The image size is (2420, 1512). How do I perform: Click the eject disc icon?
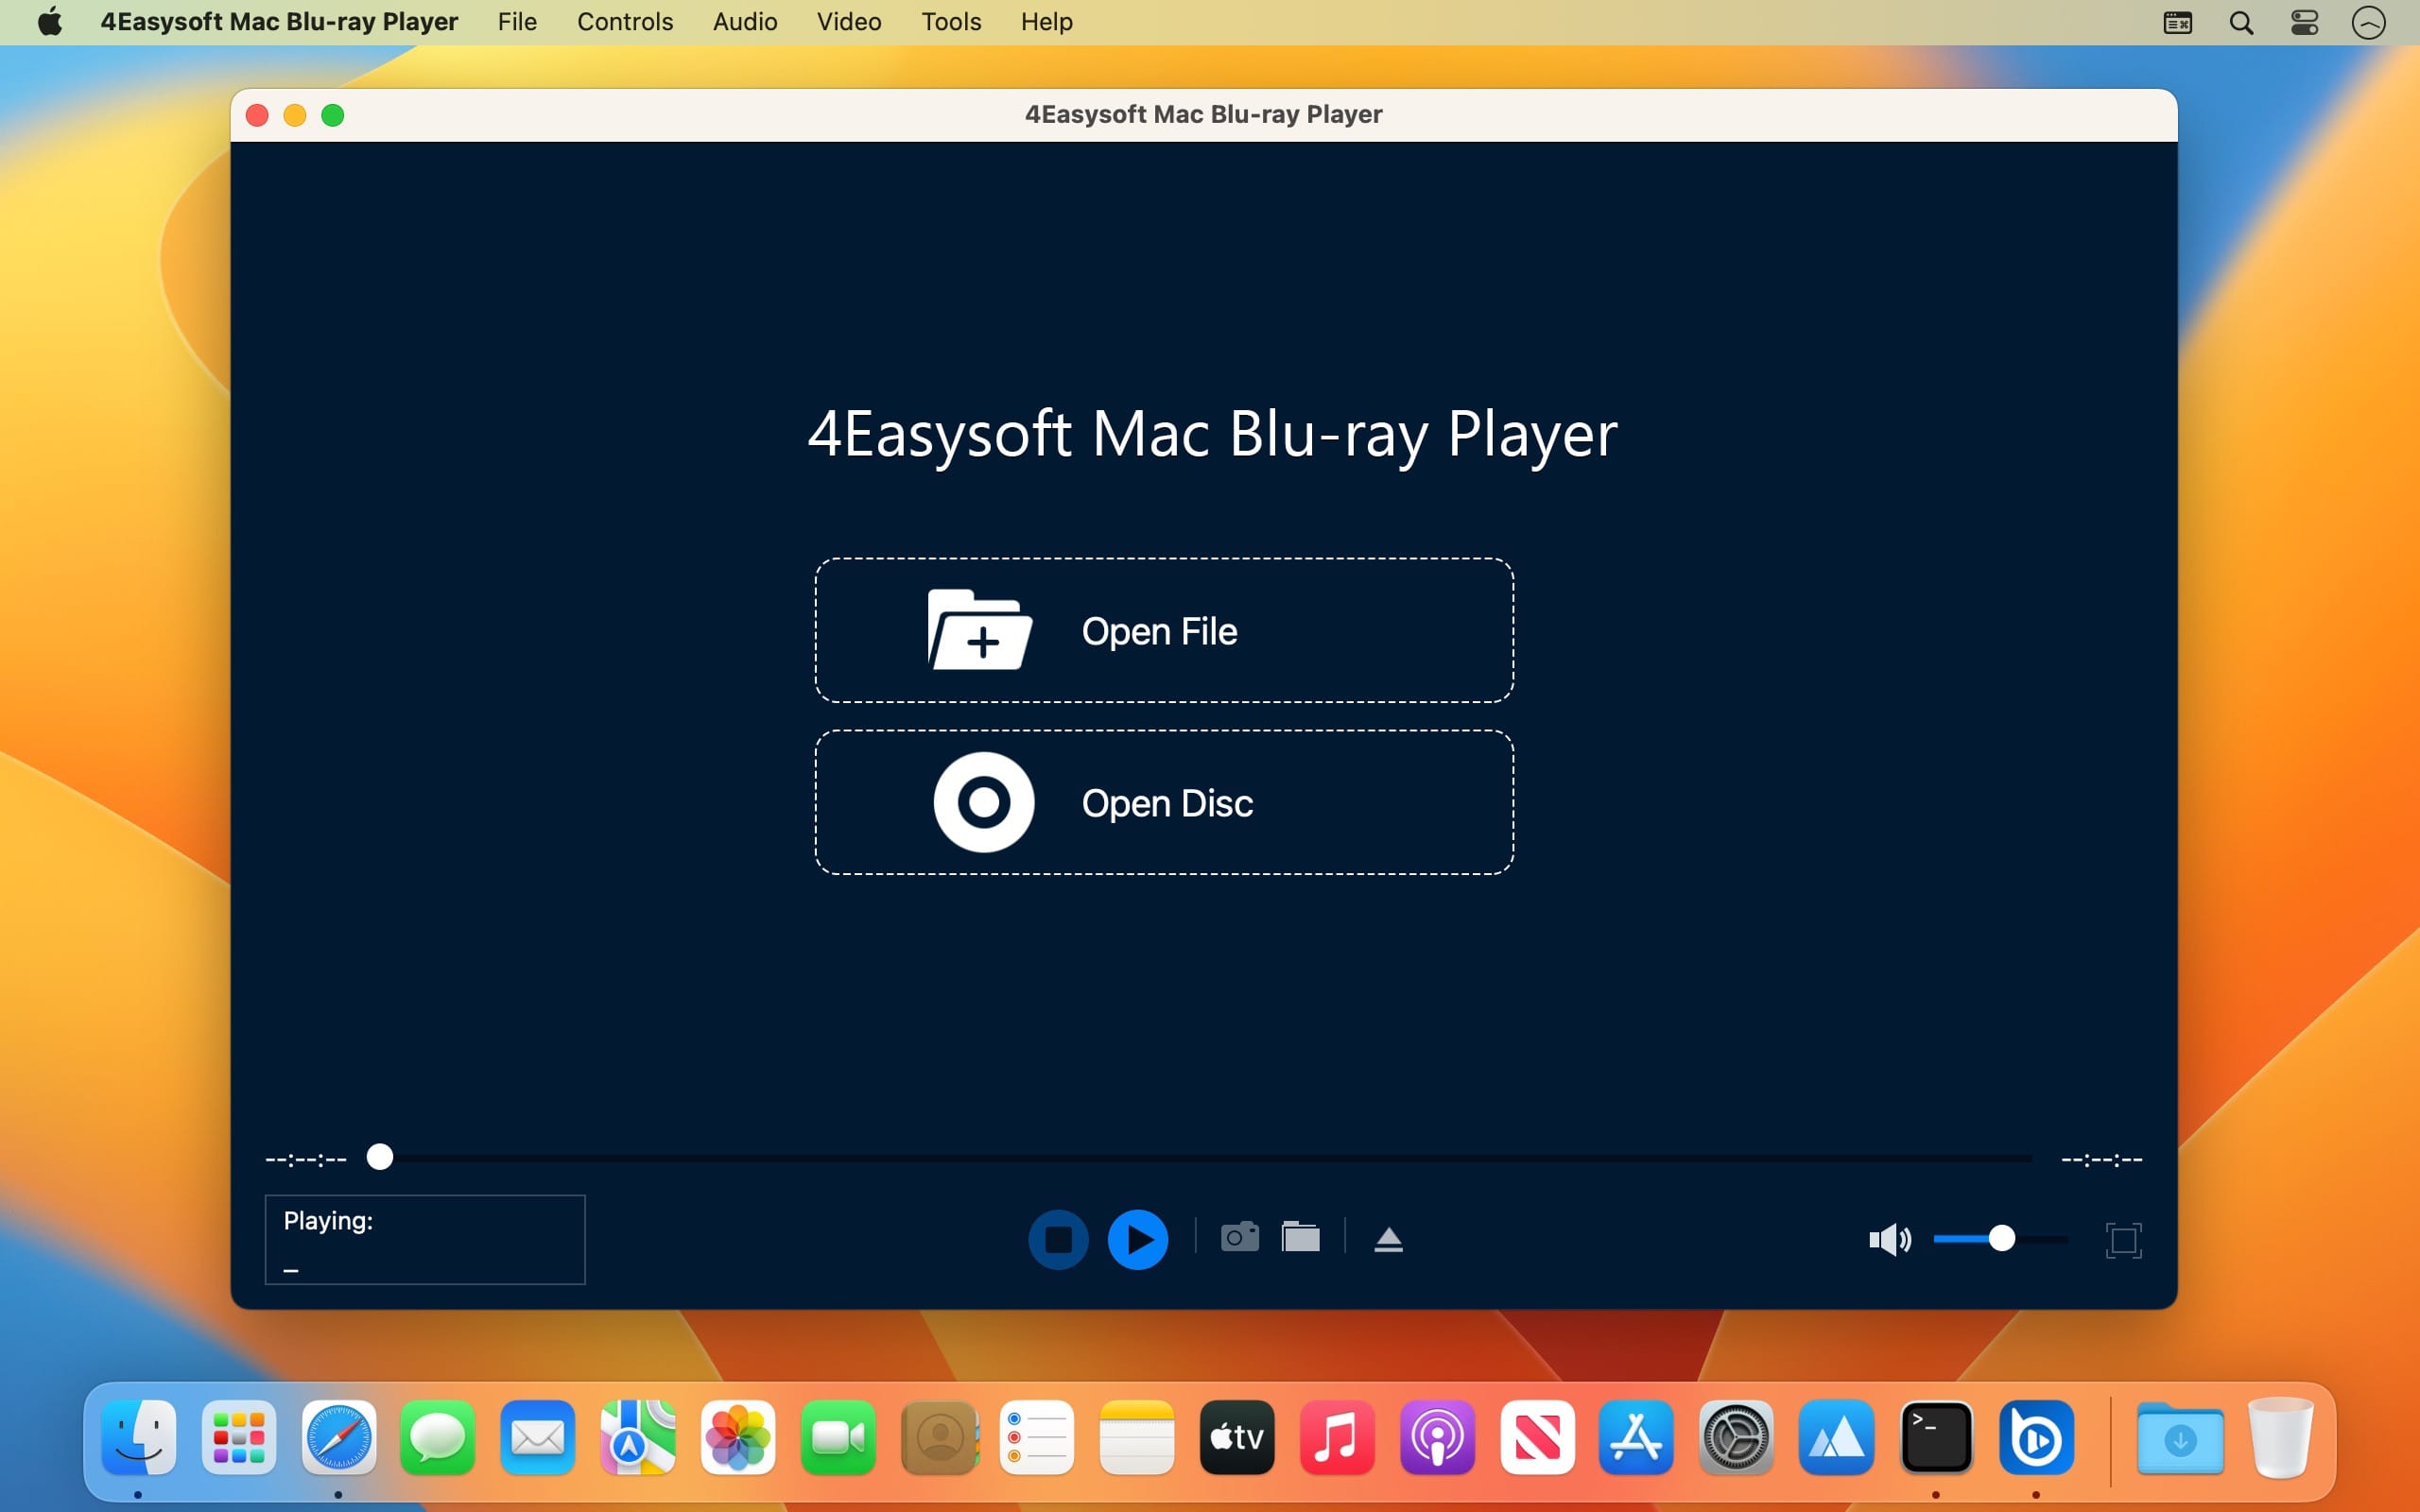point(1388,1240)
